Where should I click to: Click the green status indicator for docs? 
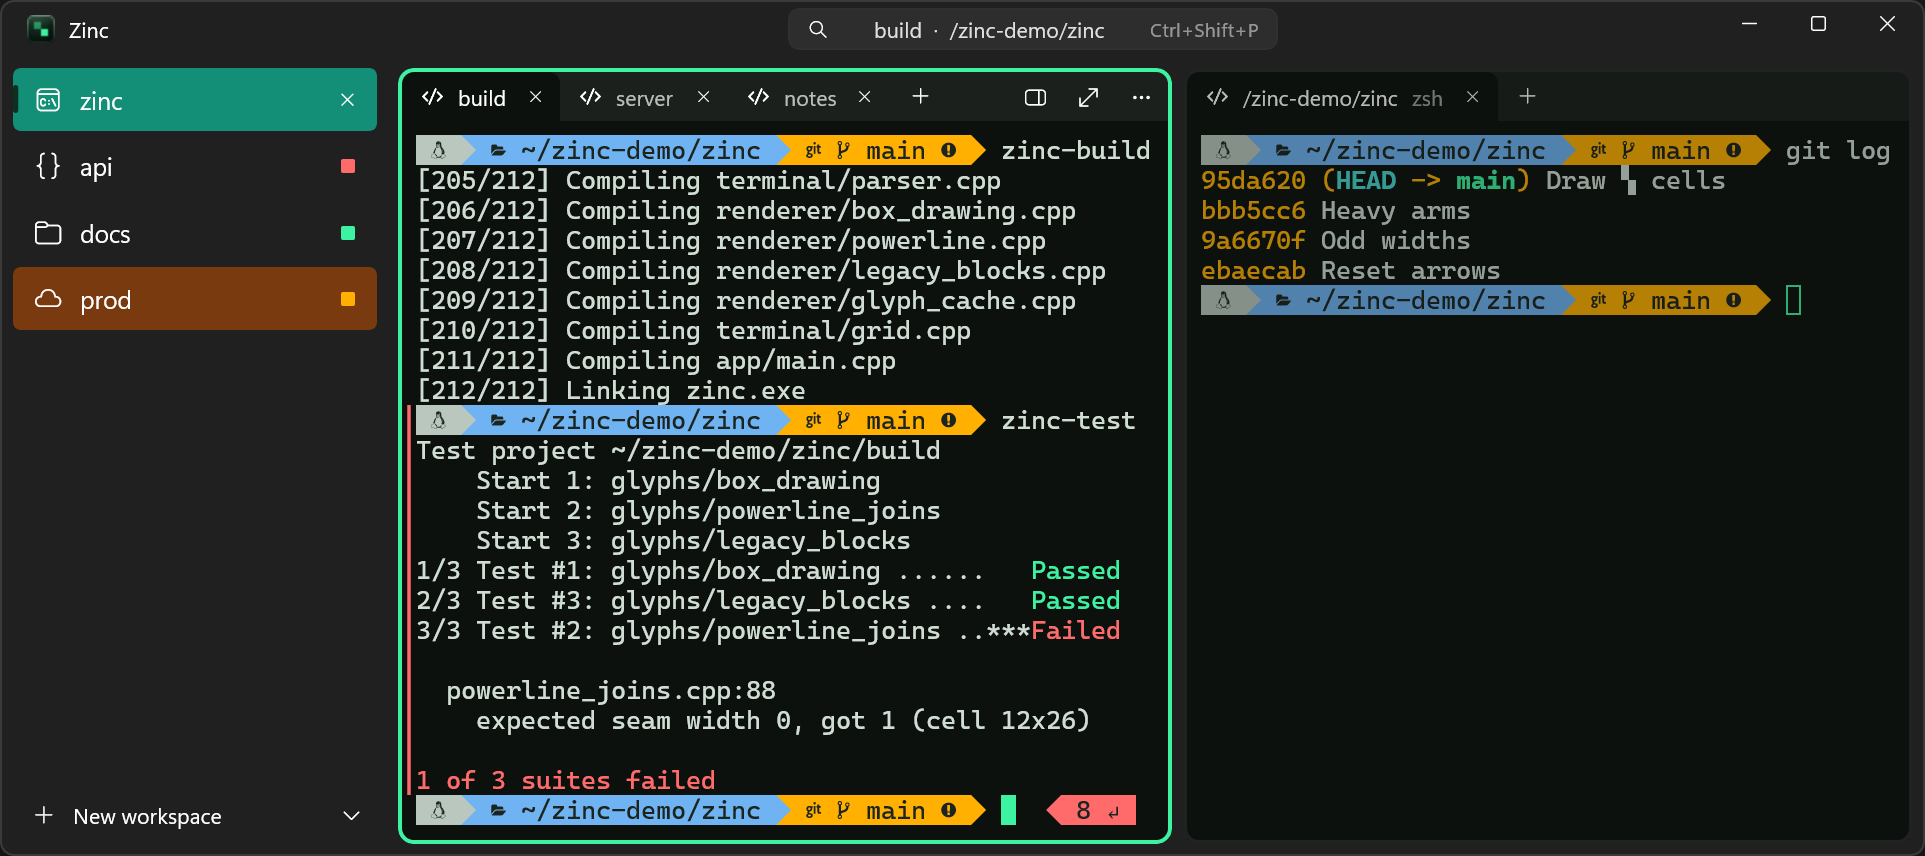point(348,233)
